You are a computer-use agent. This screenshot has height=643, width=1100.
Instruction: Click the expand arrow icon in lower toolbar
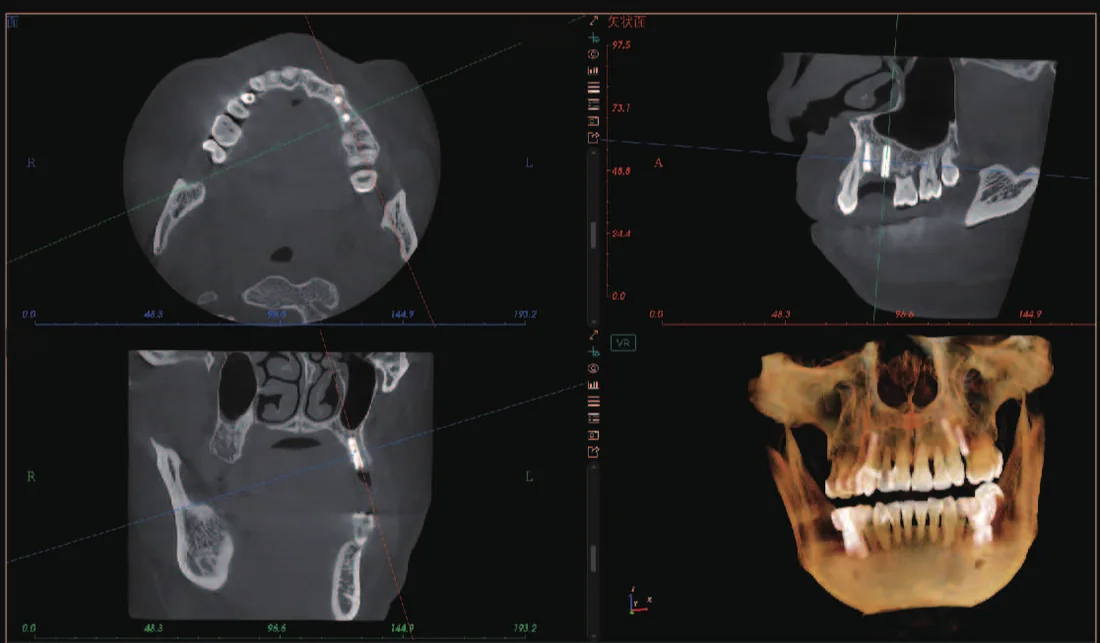[593, 335]
